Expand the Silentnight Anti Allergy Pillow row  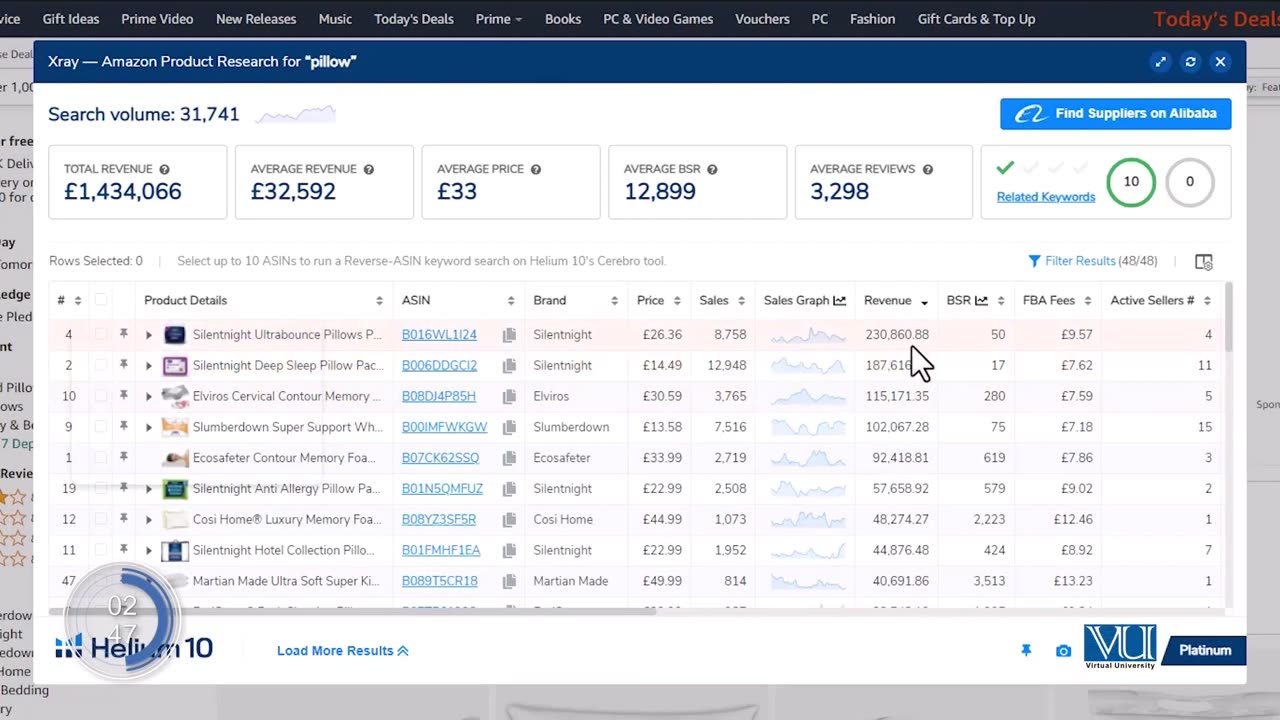(x=149, y=490)
